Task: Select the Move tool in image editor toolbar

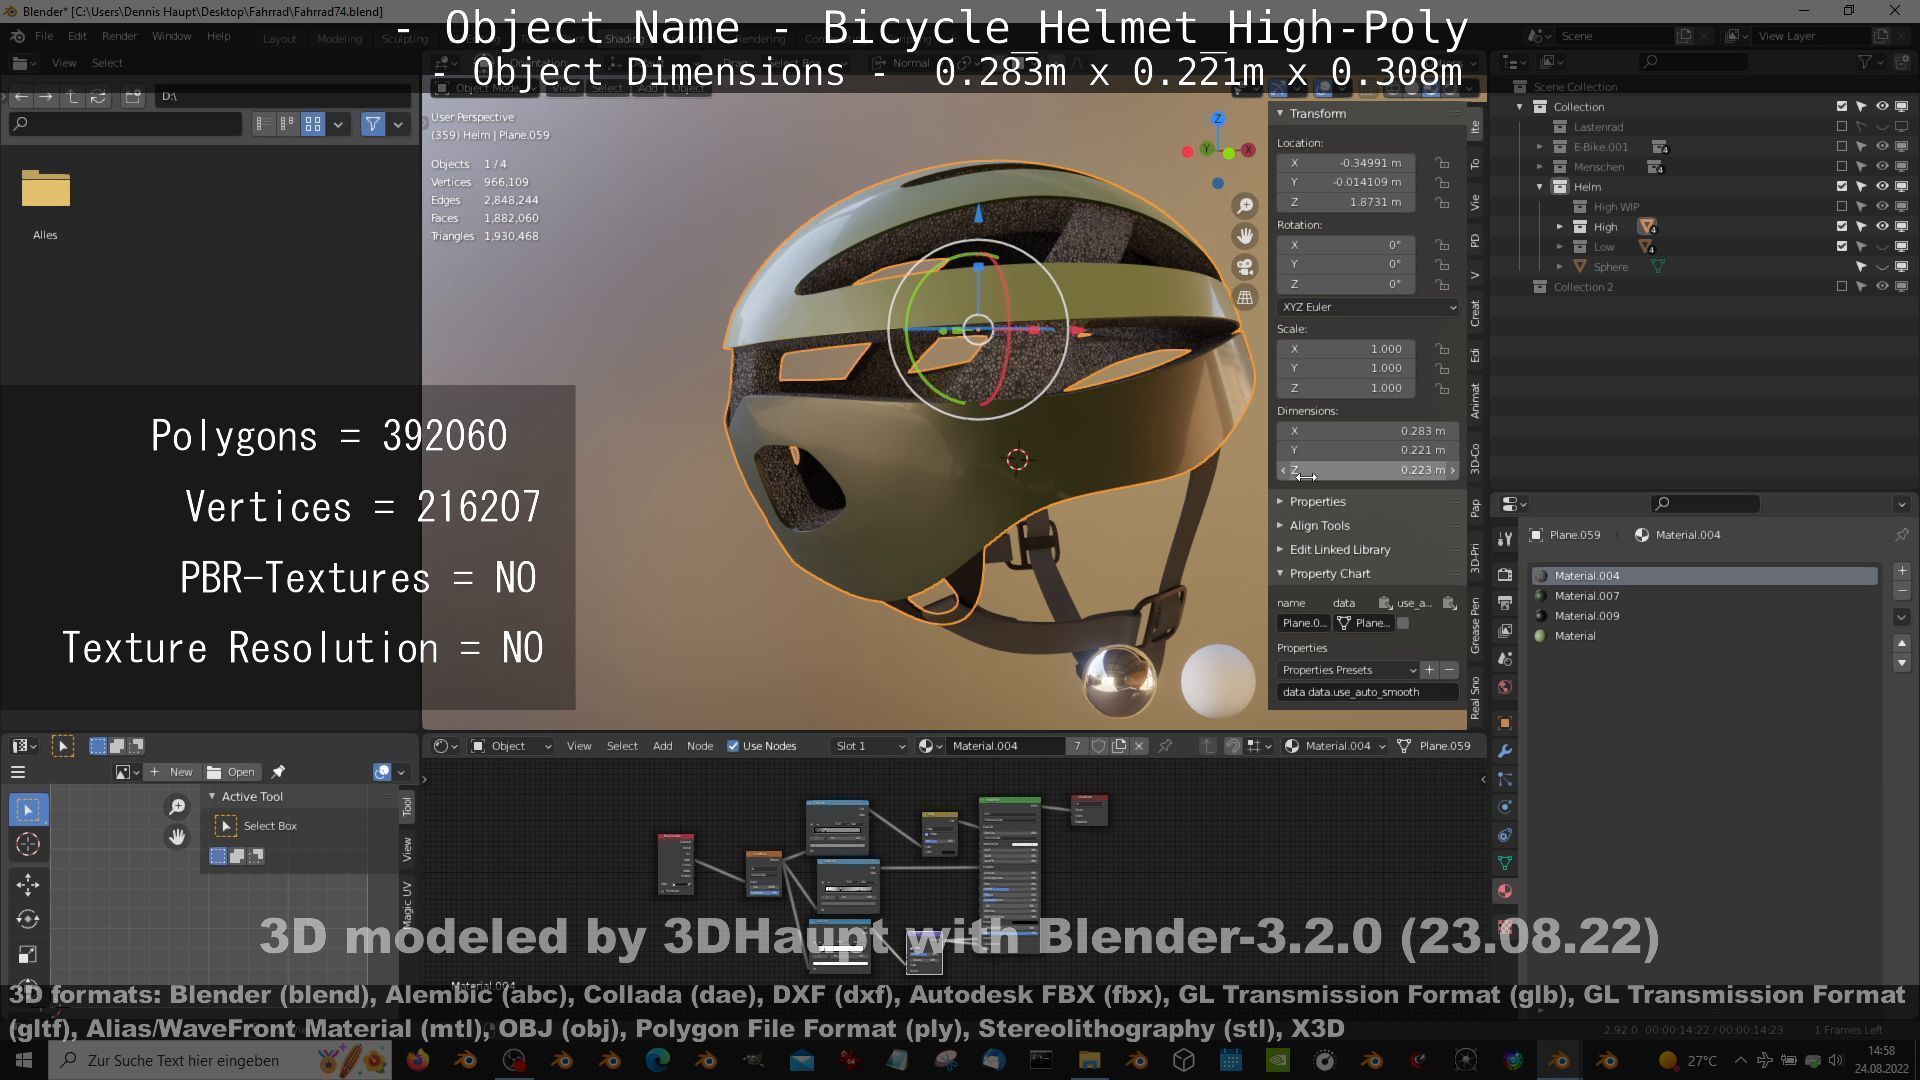Action: tap(28, 884)
